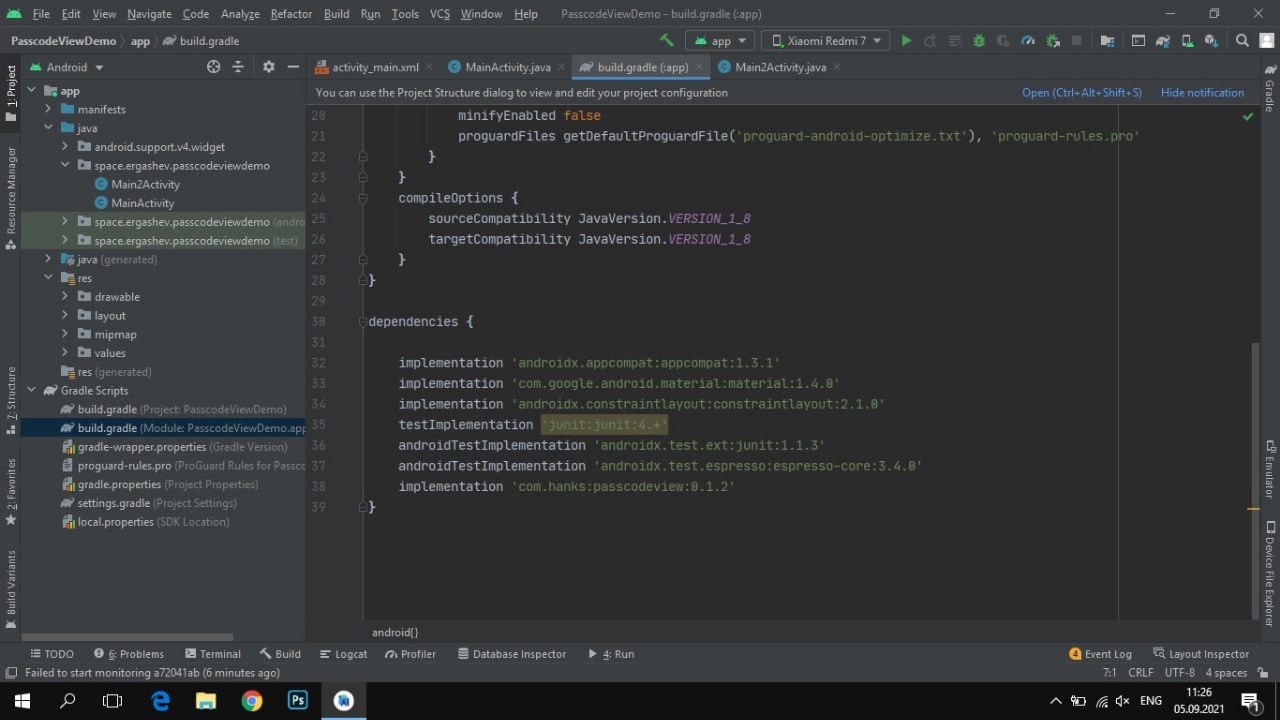Click Run with Coverage shield icon
This screenshot has width=1280, height=720.
coord(1003,41)
